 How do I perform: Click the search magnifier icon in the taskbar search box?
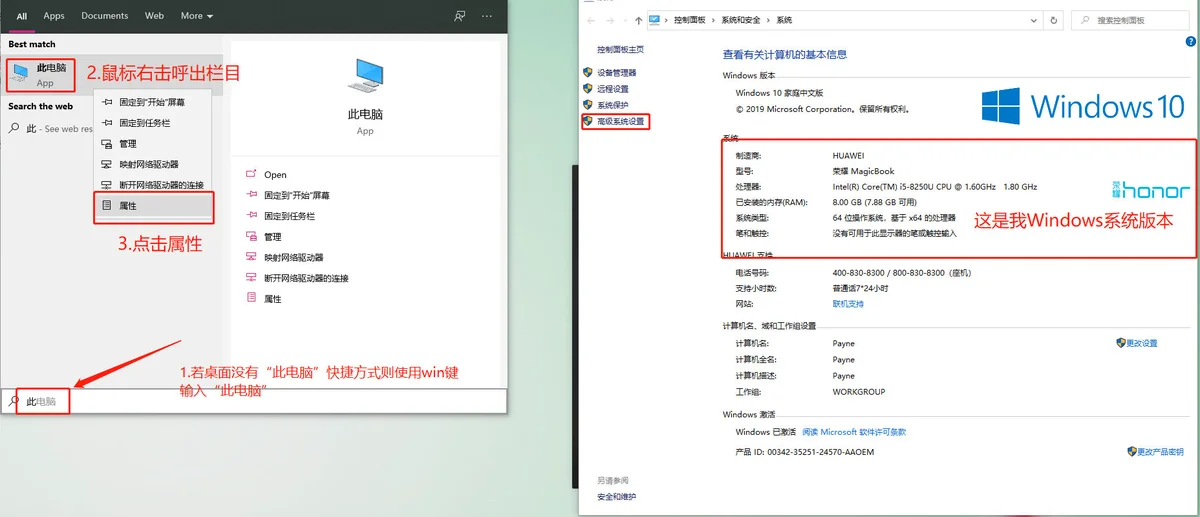point(14,401)
